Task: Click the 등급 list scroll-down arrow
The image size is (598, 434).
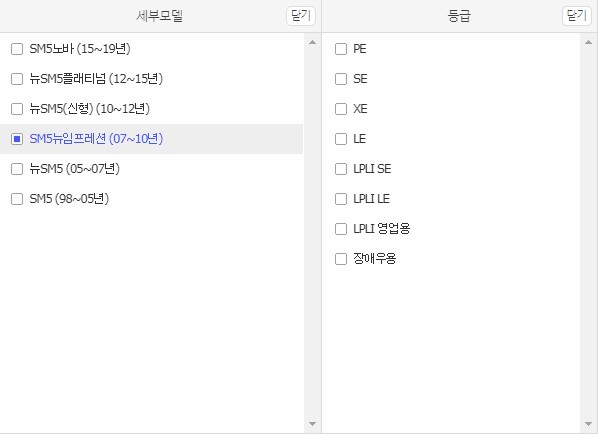Action: pos(588,424)
